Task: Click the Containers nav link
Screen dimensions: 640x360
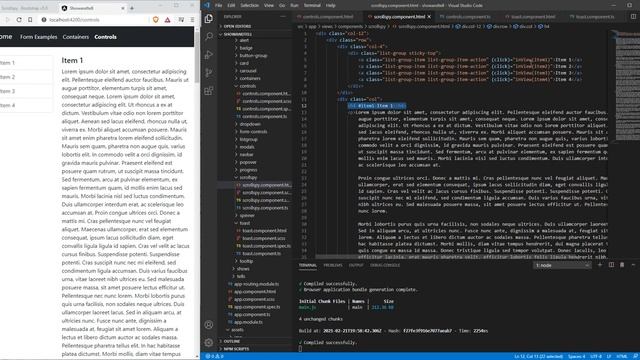Action: pos(76,37)
